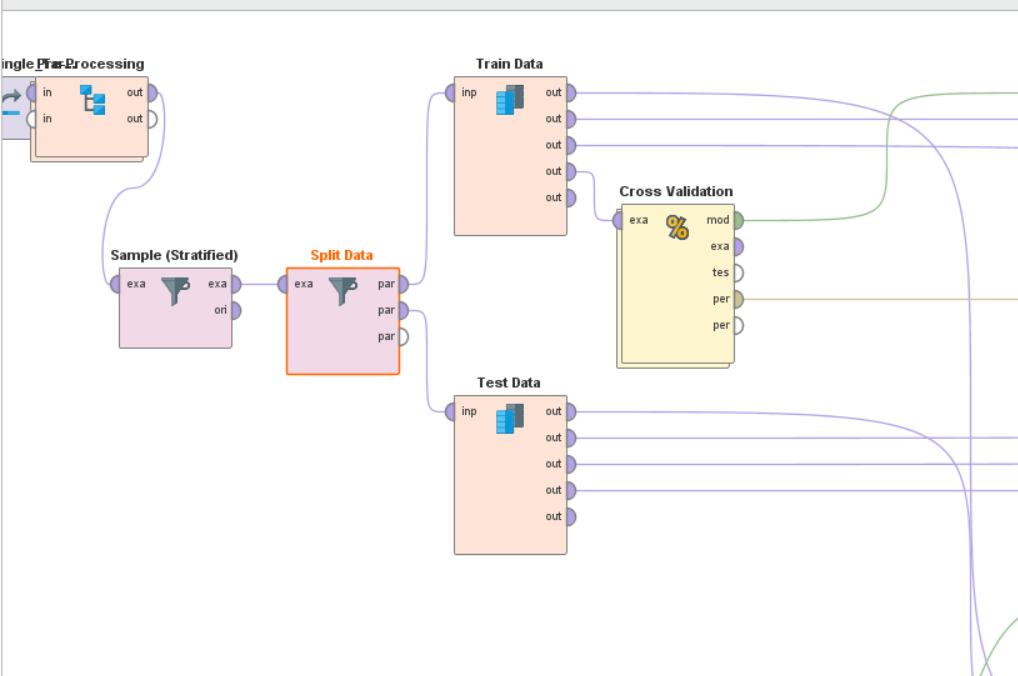Click the second 'out' port of Train Data

click(571, 119)
